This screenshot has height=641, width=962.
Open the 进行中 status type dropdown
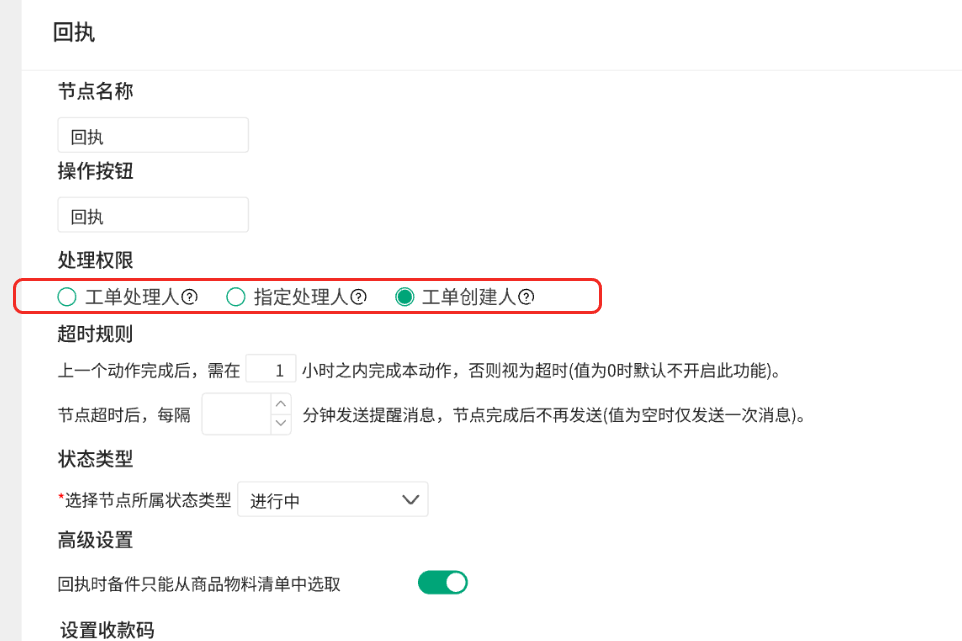(332, 500)
